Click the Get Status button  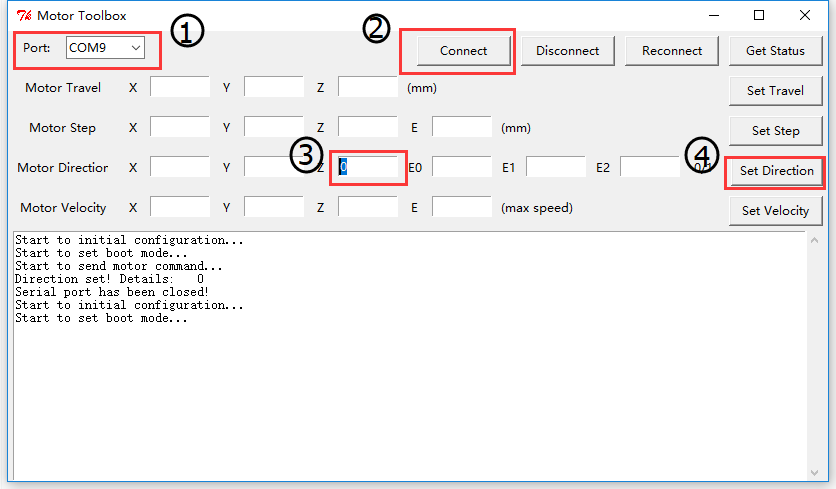[775, 50]
